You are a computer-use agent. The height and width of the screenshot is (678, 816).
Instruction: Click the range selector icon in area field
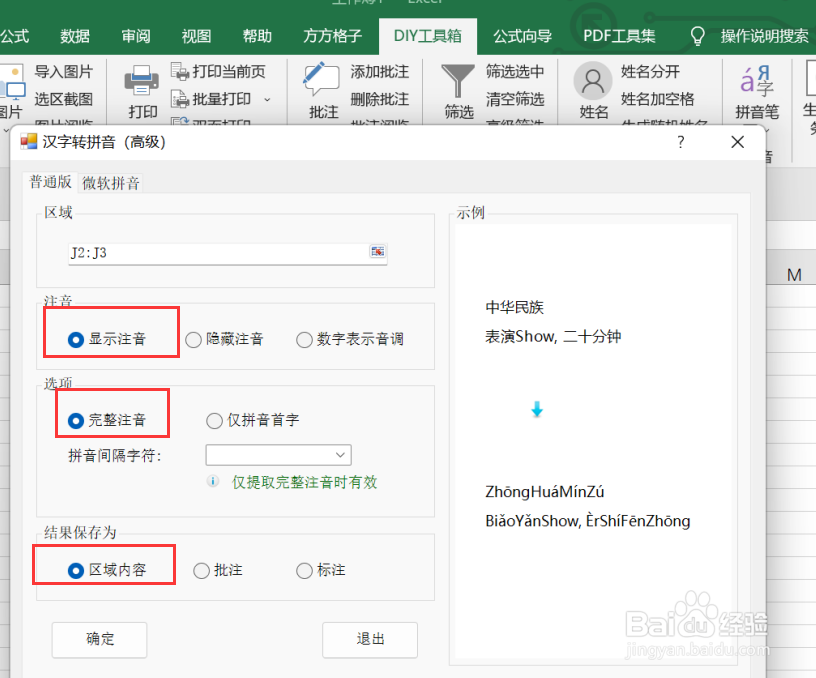click(x=377, y=251)
